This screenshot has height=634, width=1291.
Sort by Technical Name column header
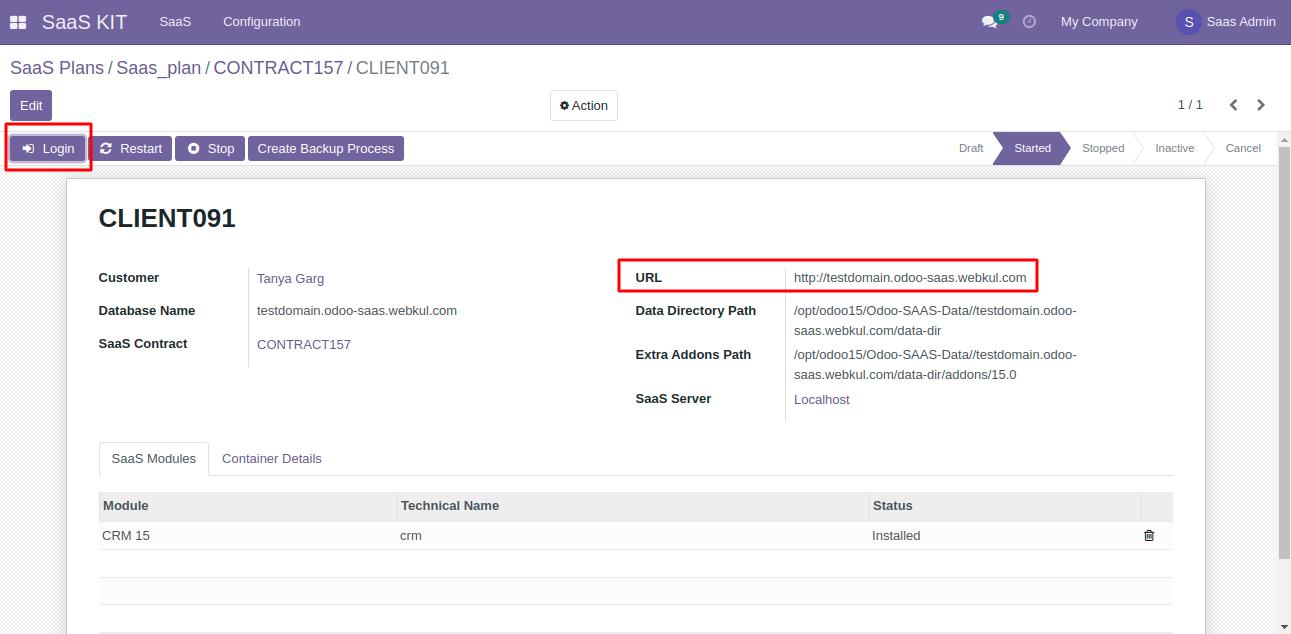coord(632,506)
